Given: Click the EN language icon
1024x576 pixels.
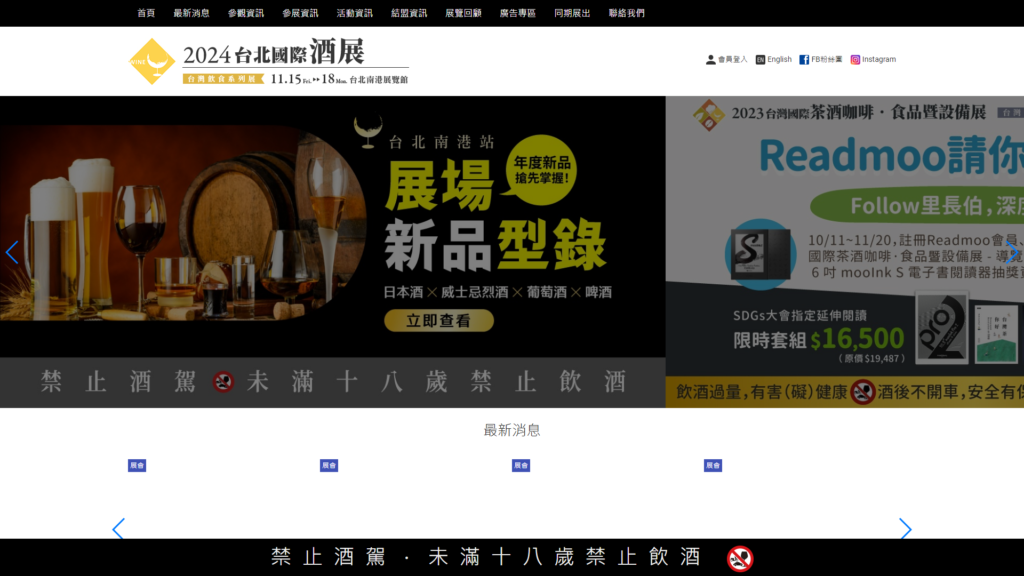Looking at the screenshot, I should (760, 59).
